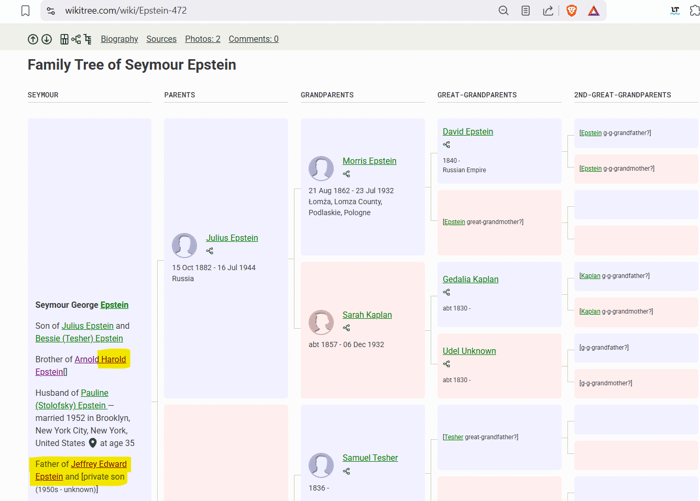This screenshot has width=700, height=501.
Task: Click the down arrow navigation icon
Action: [x=46, y=40]
